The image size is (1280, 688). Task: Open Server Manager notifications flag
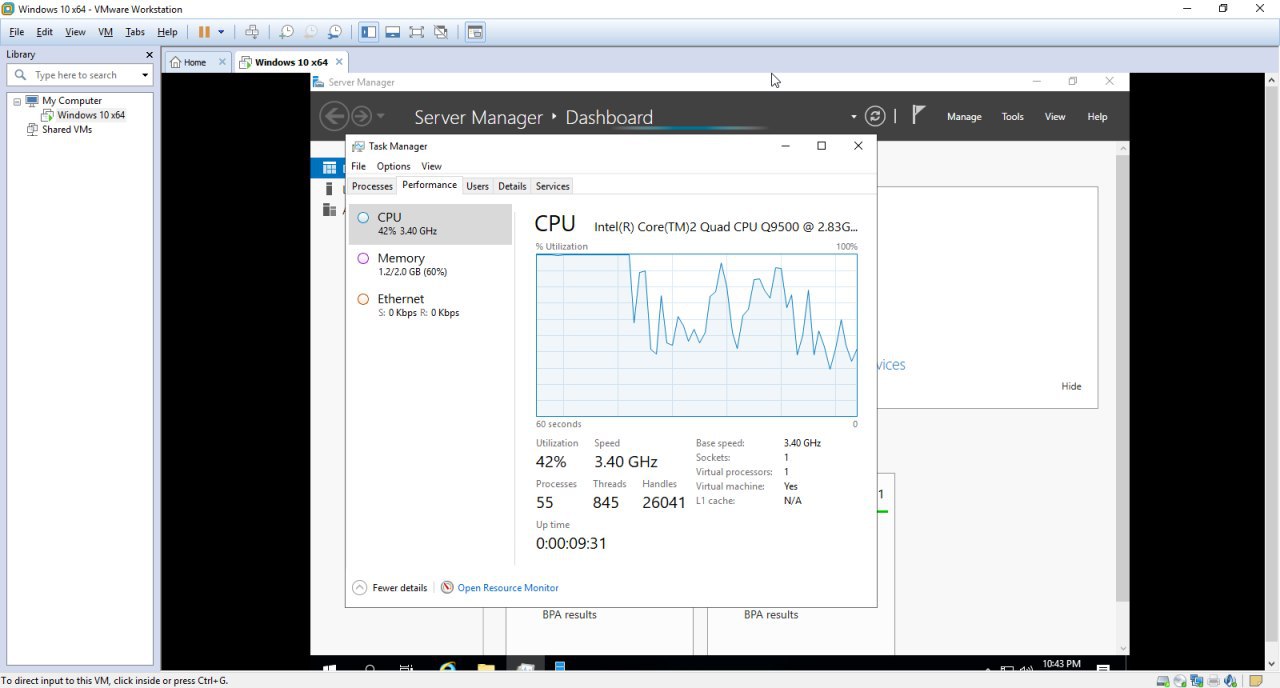pos(919,115)
